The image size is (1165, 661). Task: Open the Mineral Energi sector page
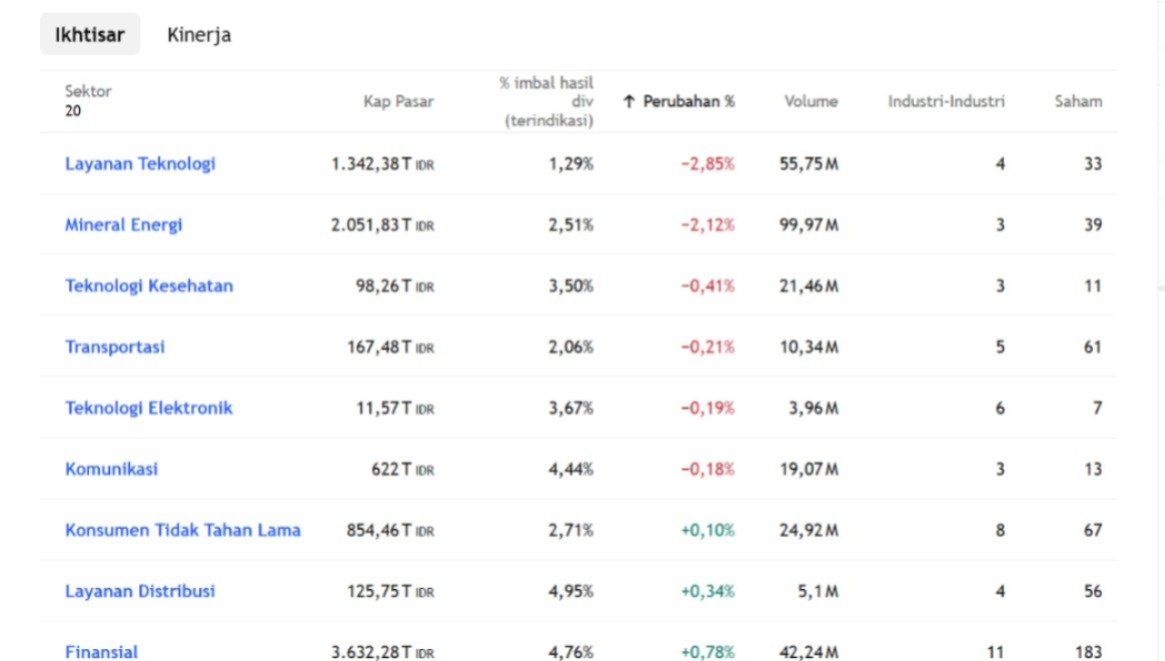pyautogui.click(x=124, y=225)
